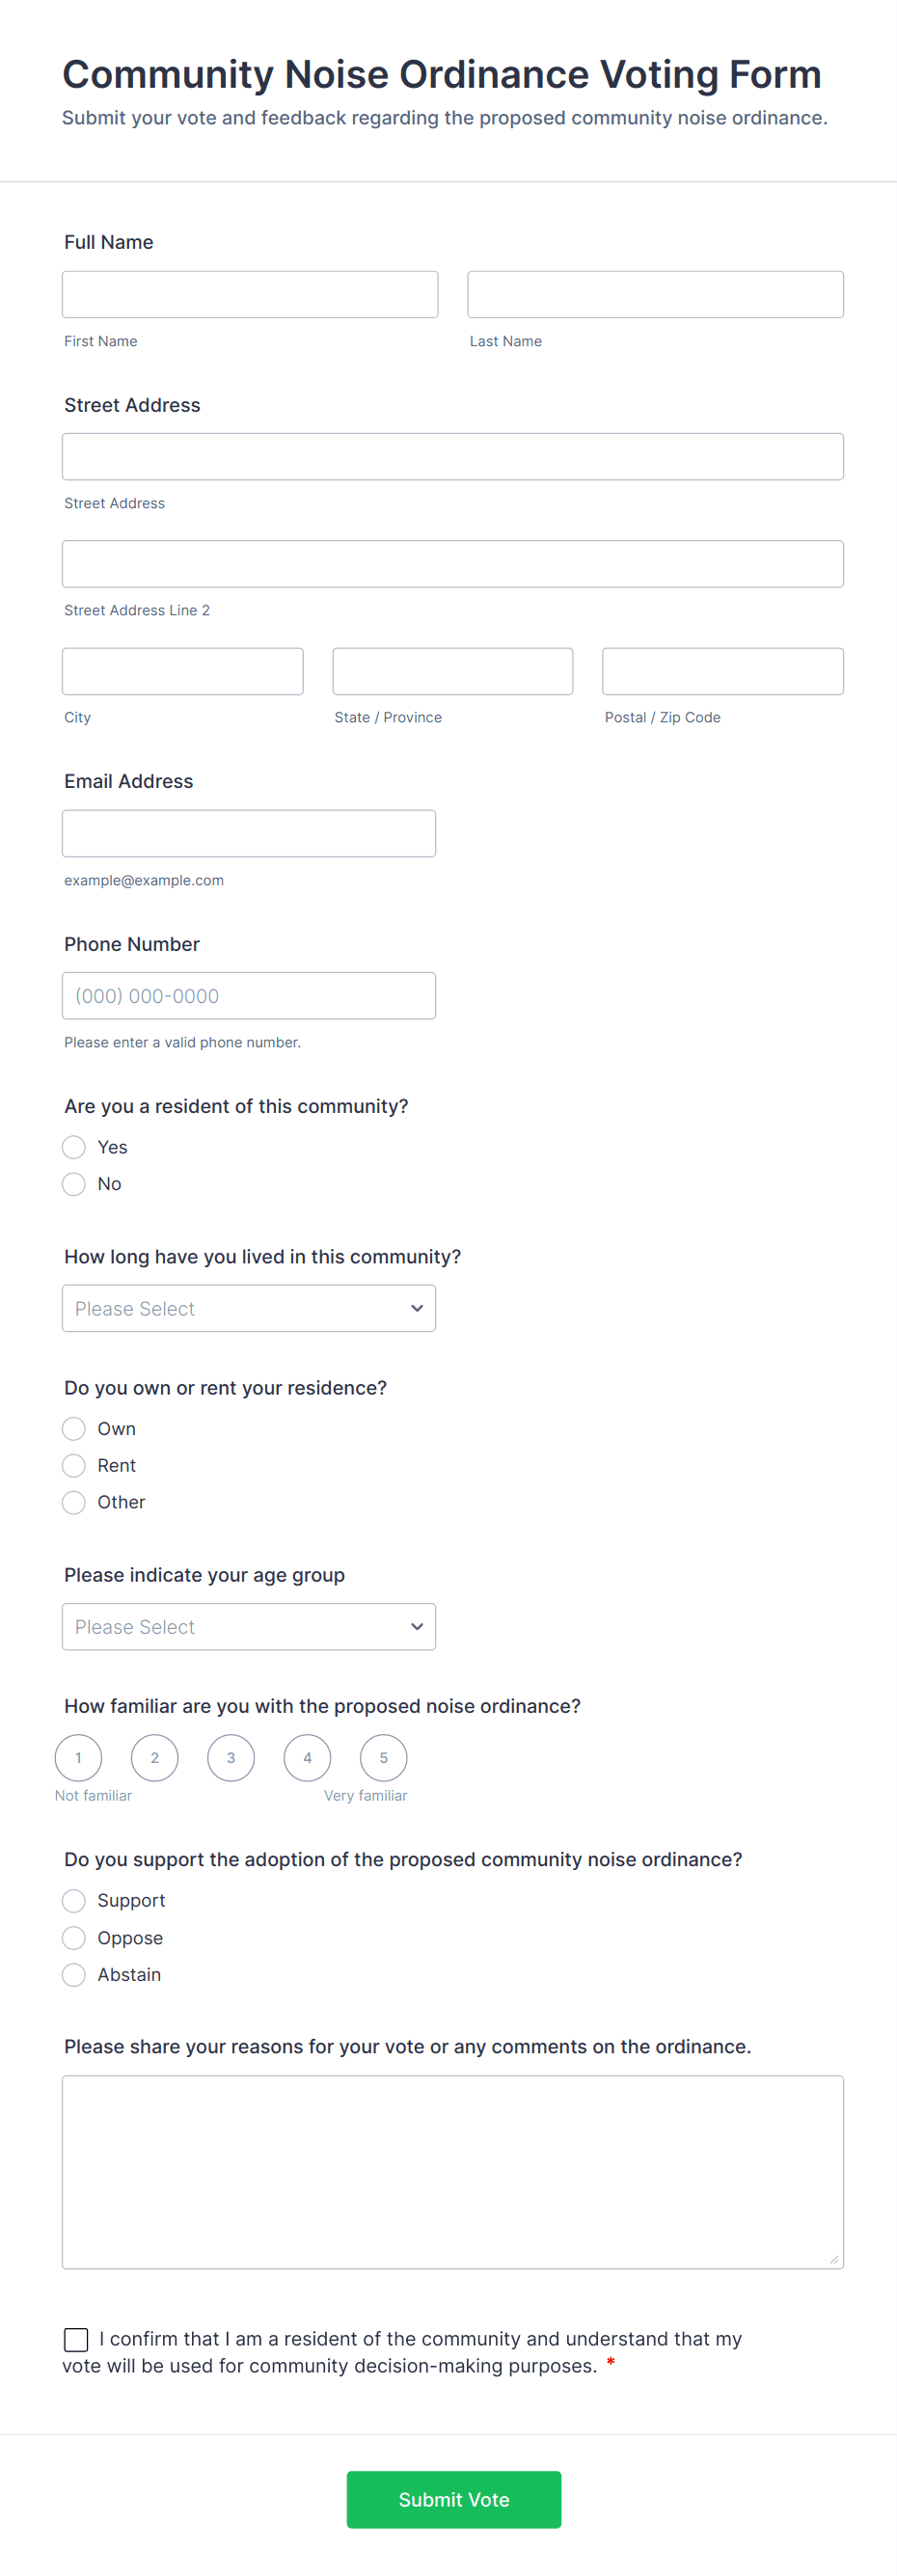Rate familiarity as 1, Not familiar
Viewport: 897px width, 2576px height.
coord(78,1758)
